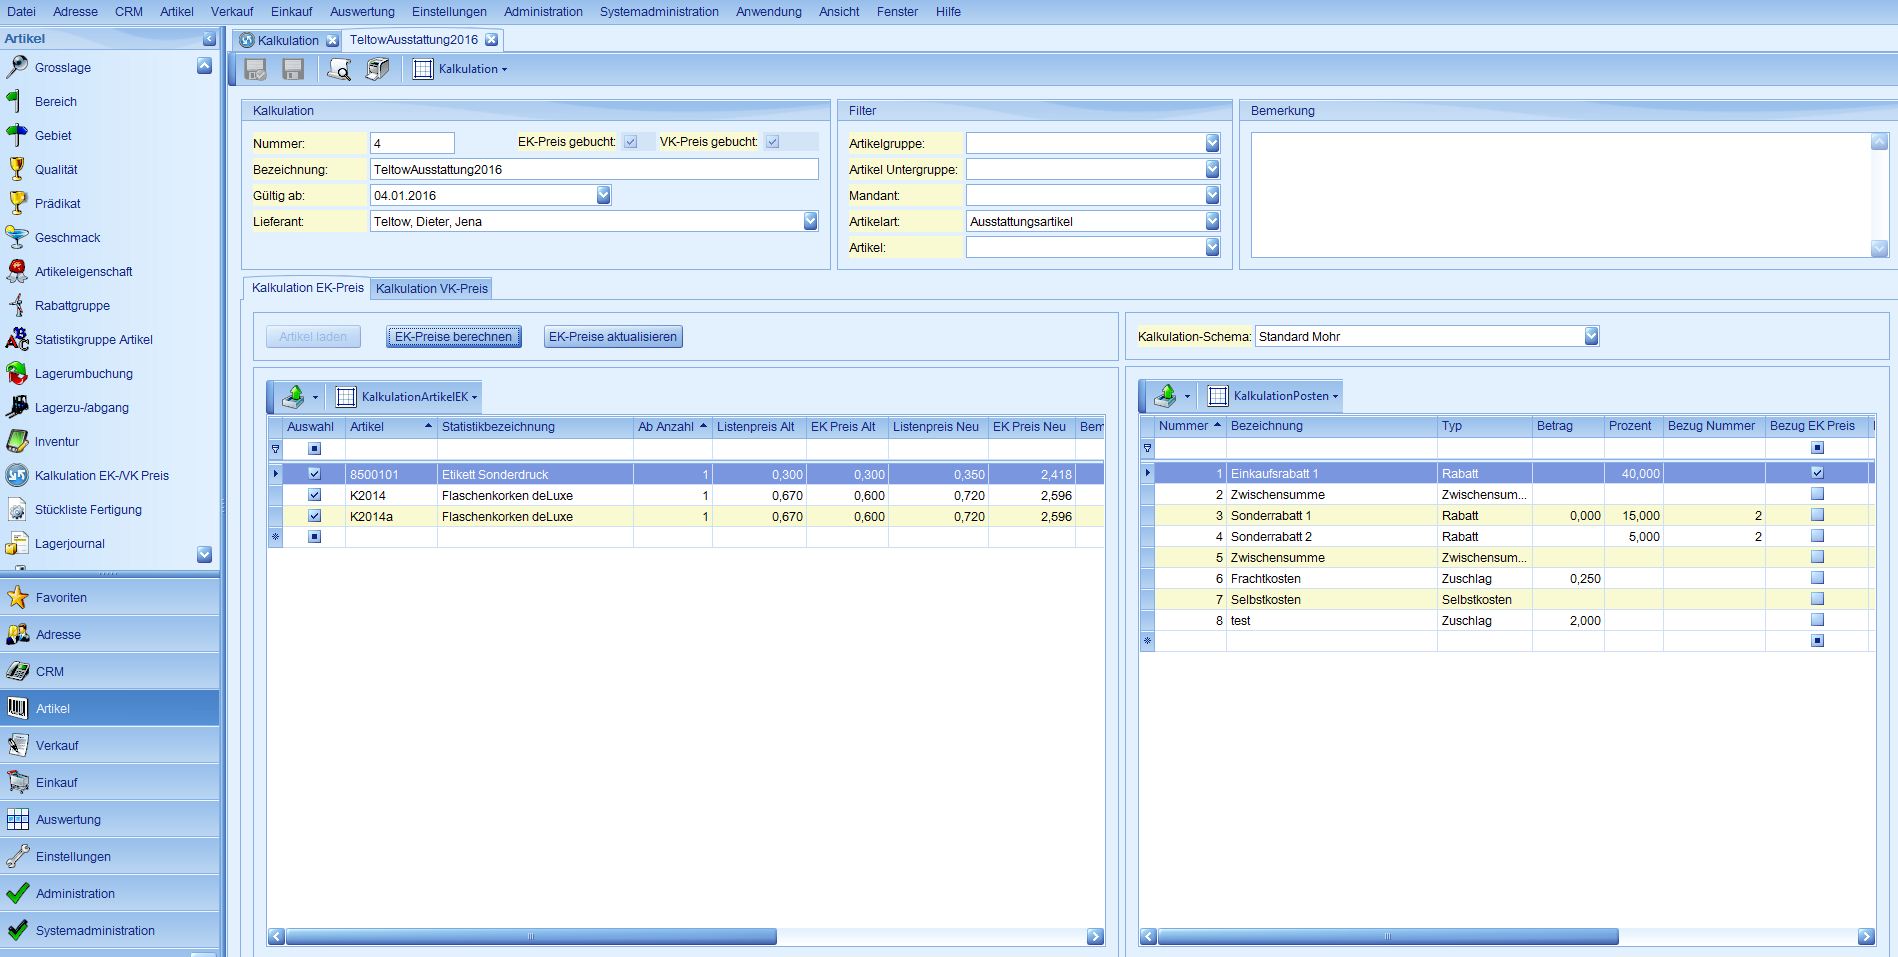The height and width of the screenshot is (957, 1898).
Task: Uncheck Bezug EK Preis for Einkaufsrabatt 1
Action: [1817, 473]
